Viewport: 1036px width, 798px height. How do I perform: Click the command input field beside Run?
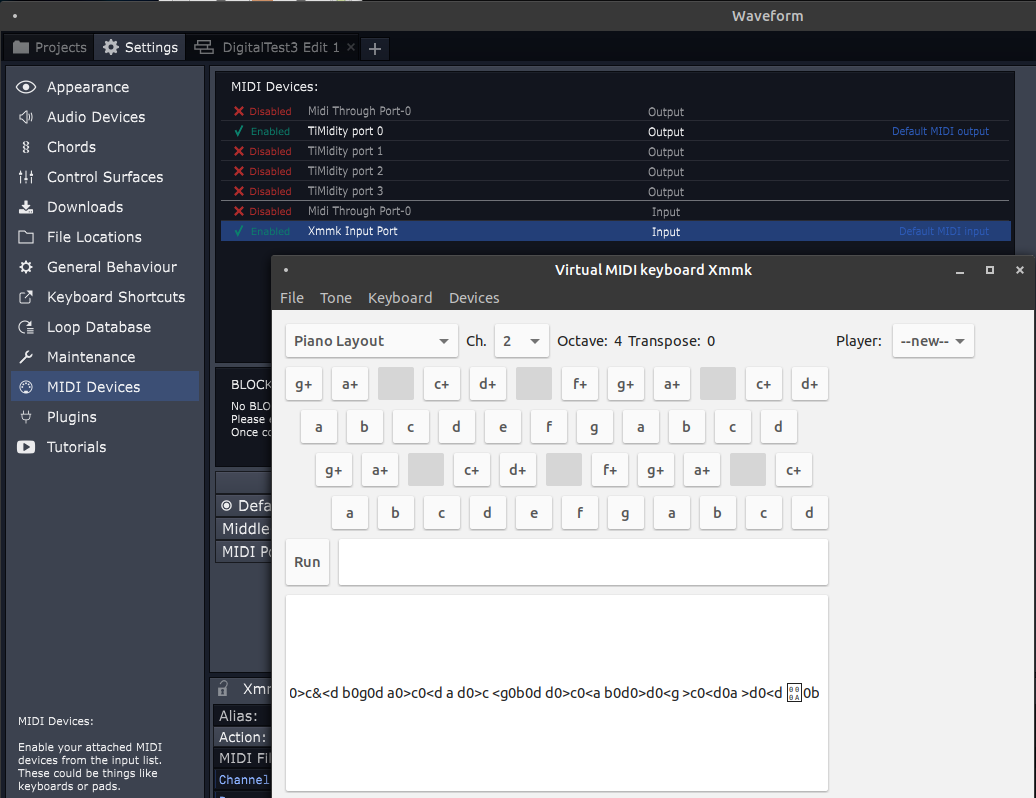(583, 562)
